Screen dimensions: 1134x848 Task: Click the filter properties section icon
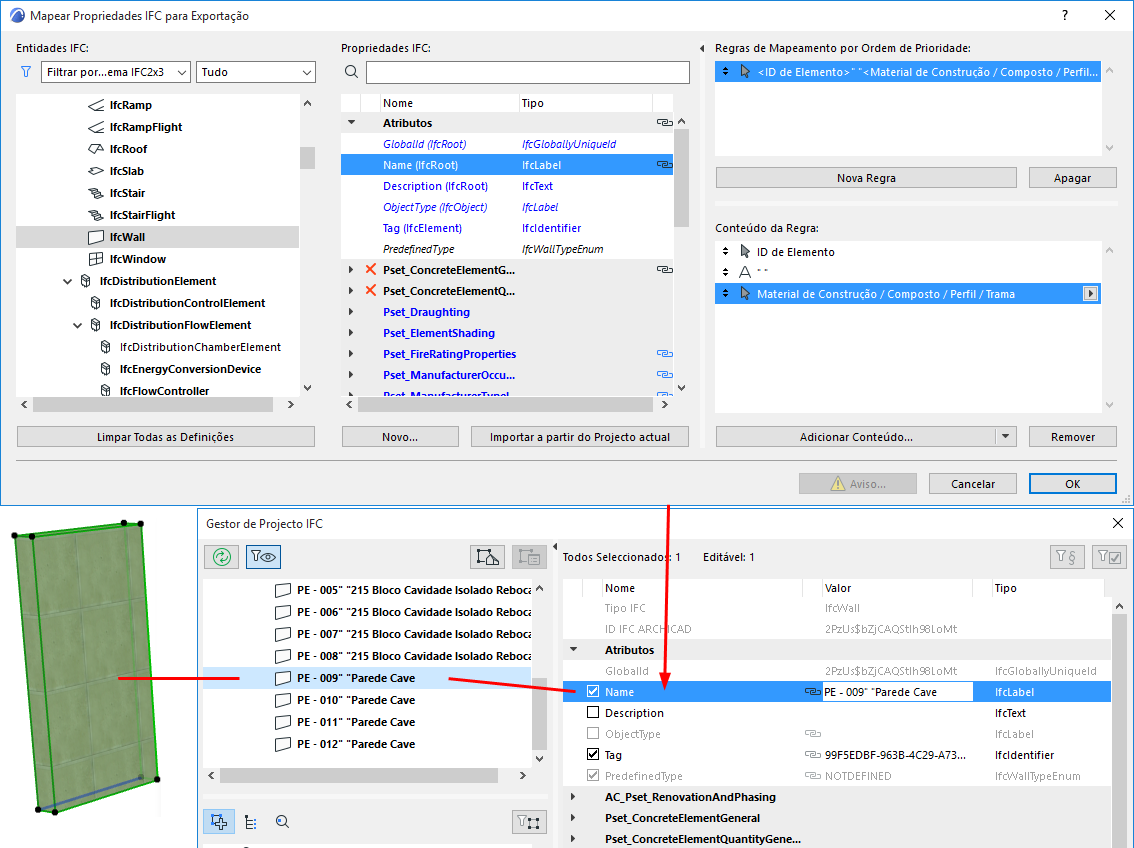coord(1067,557)
